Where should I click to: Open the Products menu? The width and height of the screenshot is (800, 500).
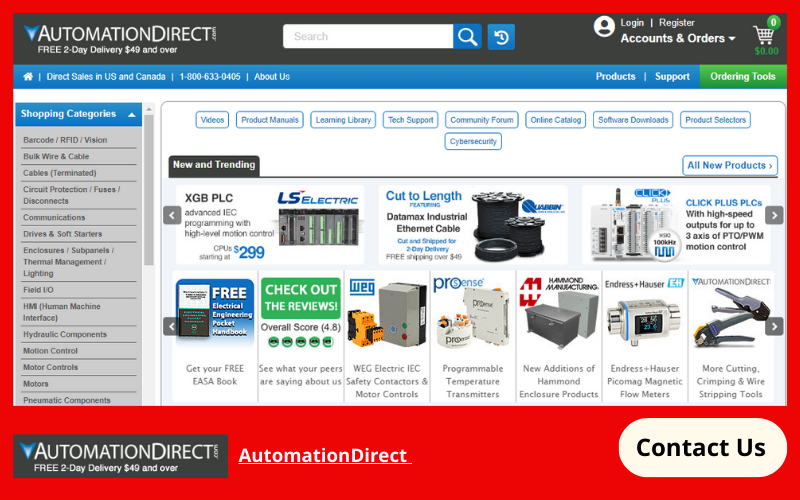pos(615,77)
